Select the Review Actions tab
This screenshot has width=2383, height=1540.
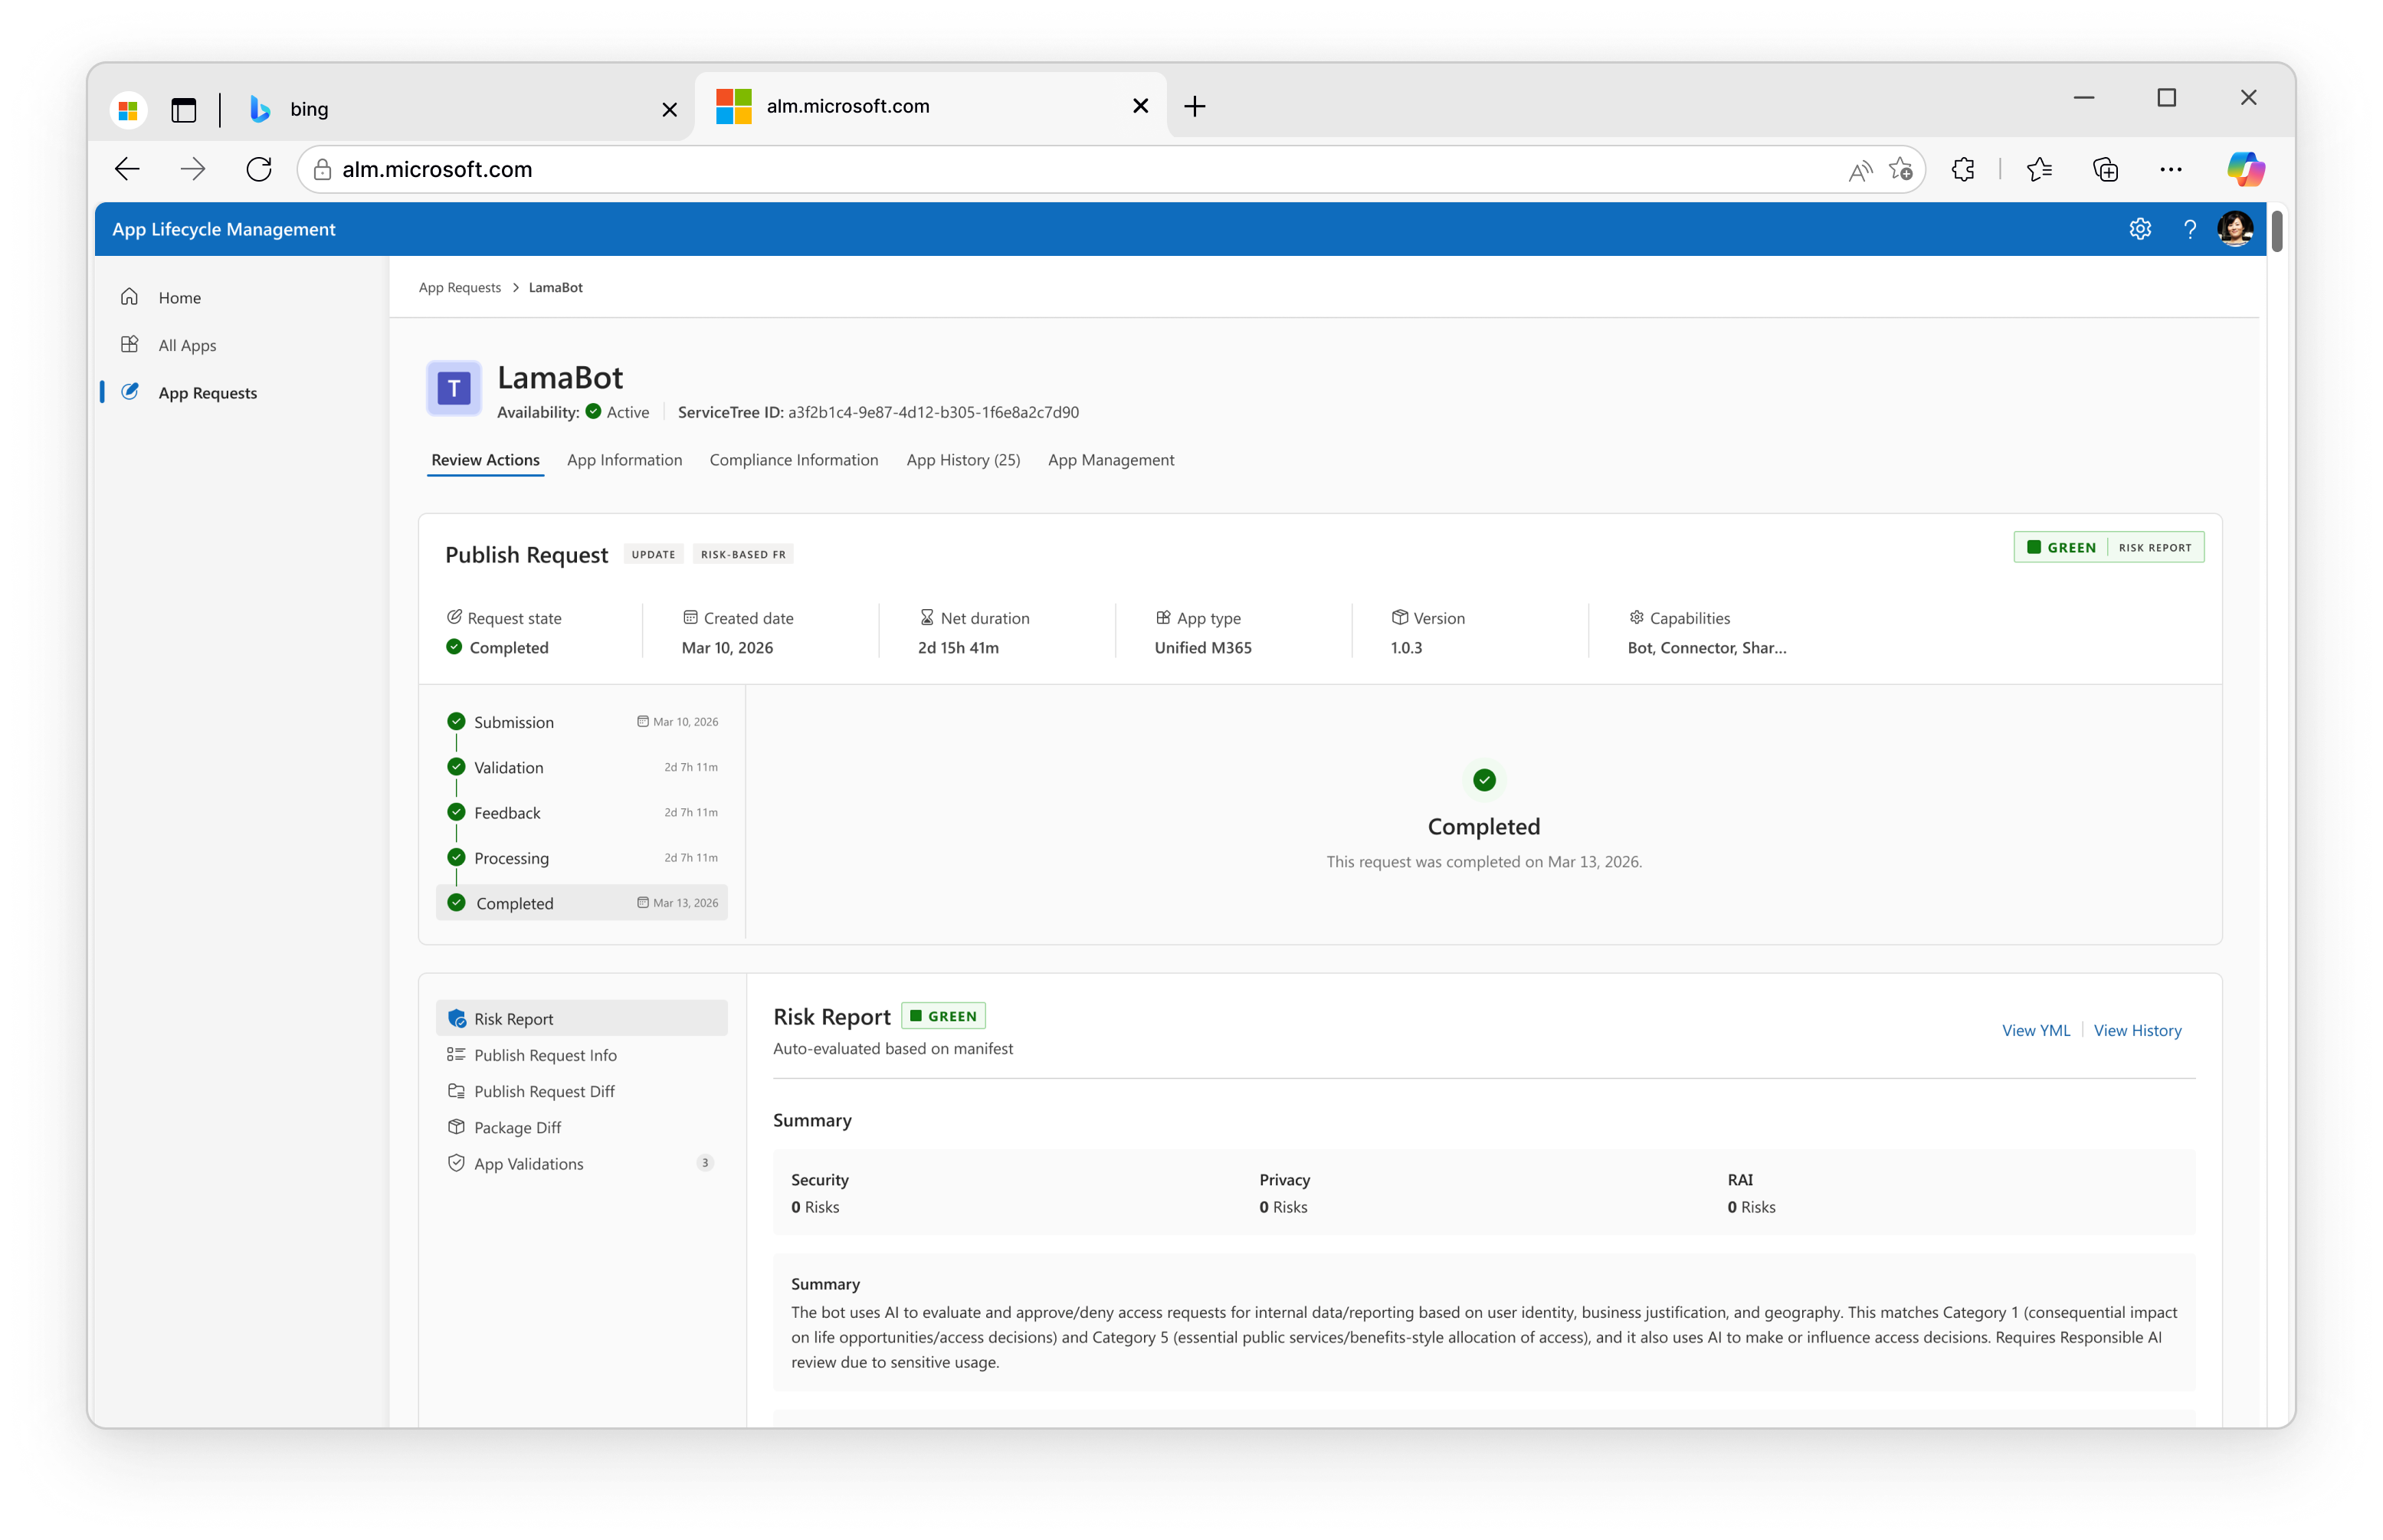click(485, 460)
